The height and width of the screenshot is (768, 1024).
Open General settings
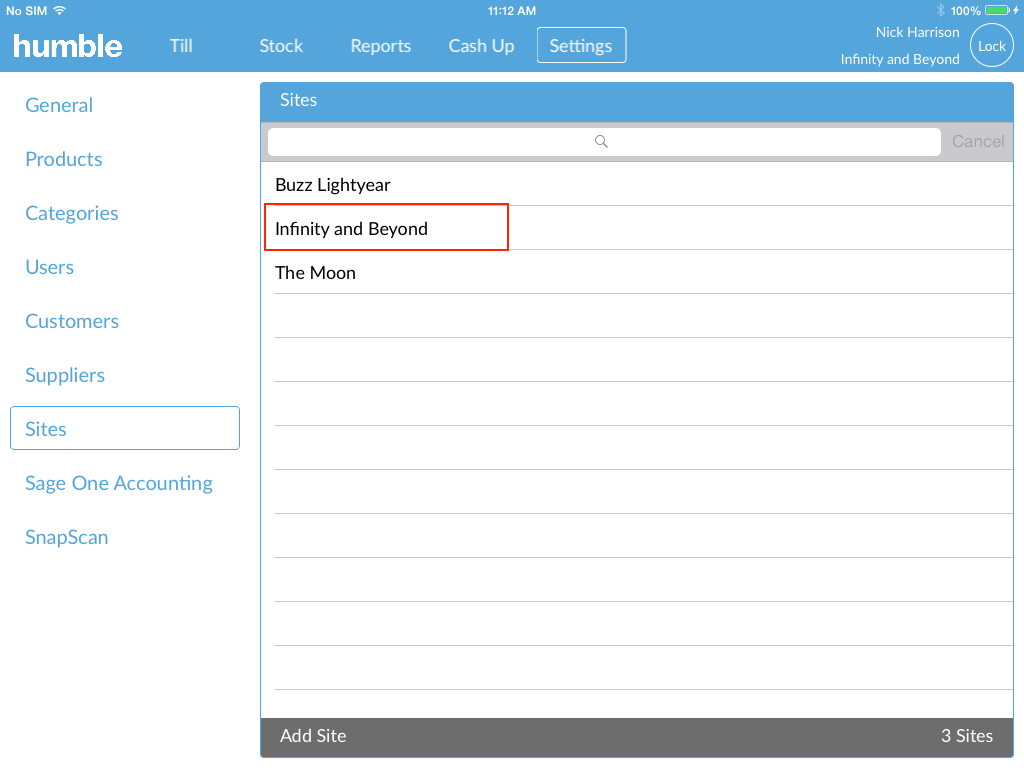[x=59, y=105]
